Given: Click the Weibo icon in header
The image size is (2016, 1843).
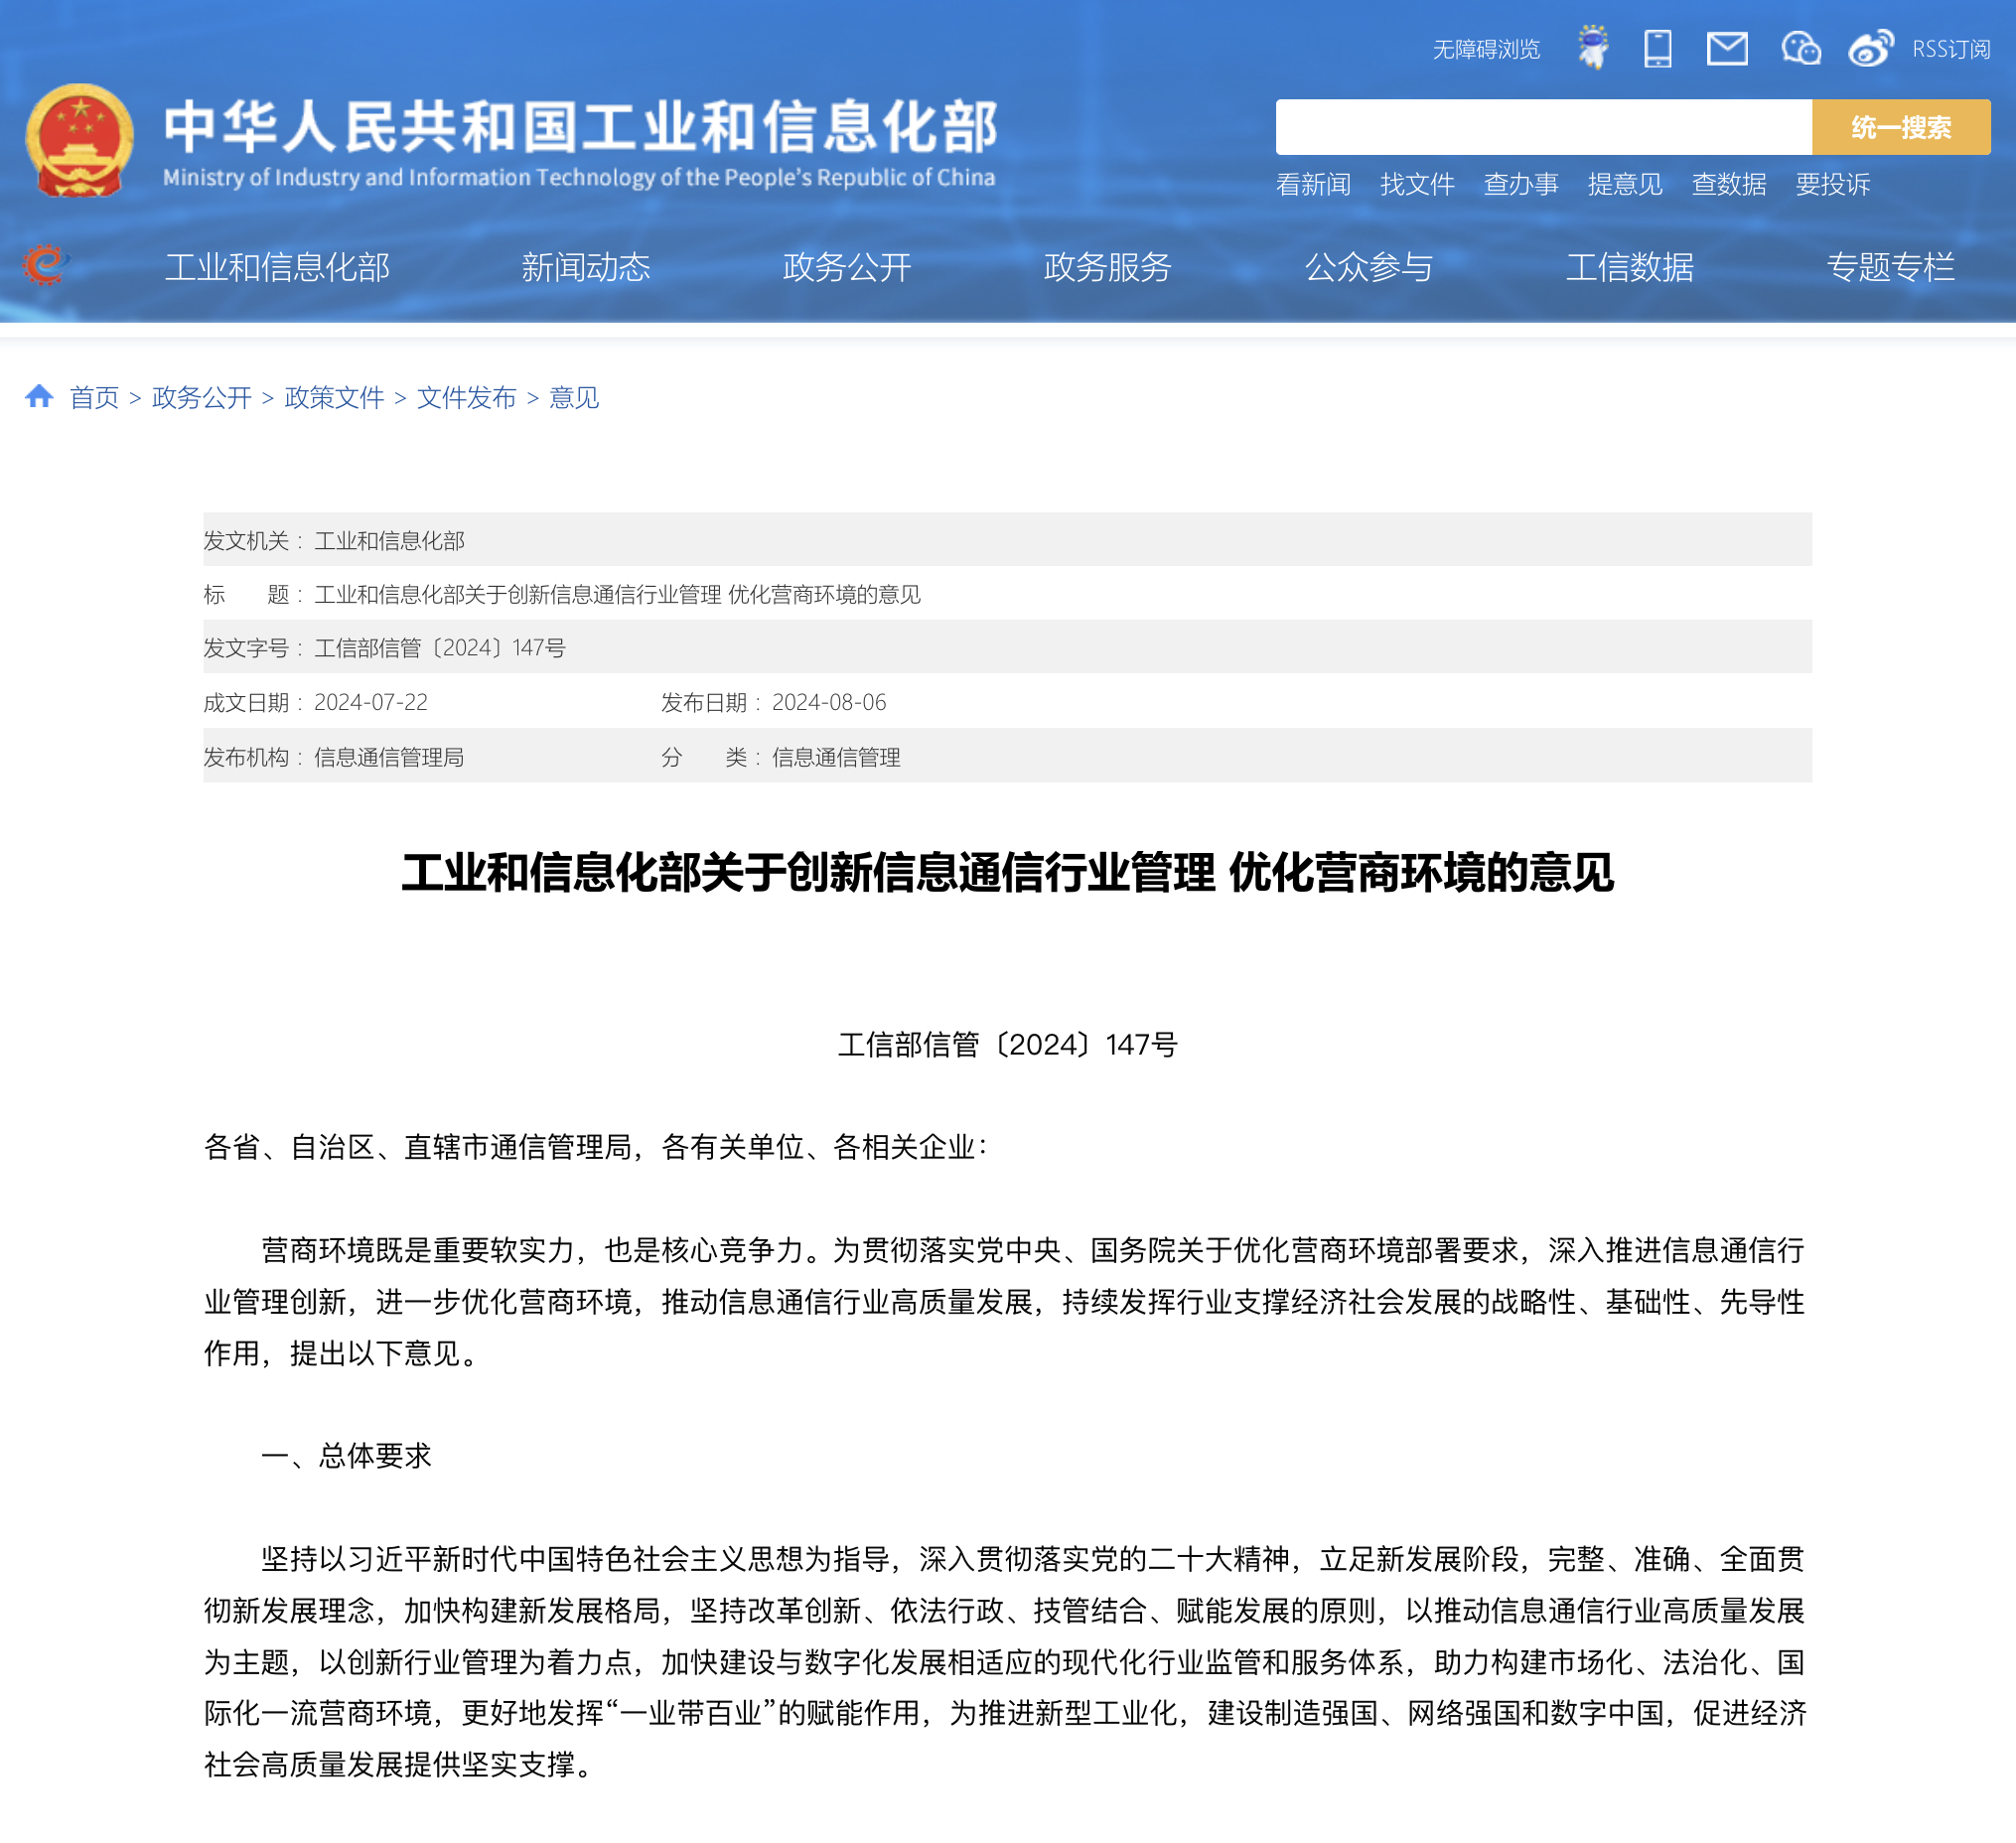Looking at the screenshot, I should tap(1869, 48).
